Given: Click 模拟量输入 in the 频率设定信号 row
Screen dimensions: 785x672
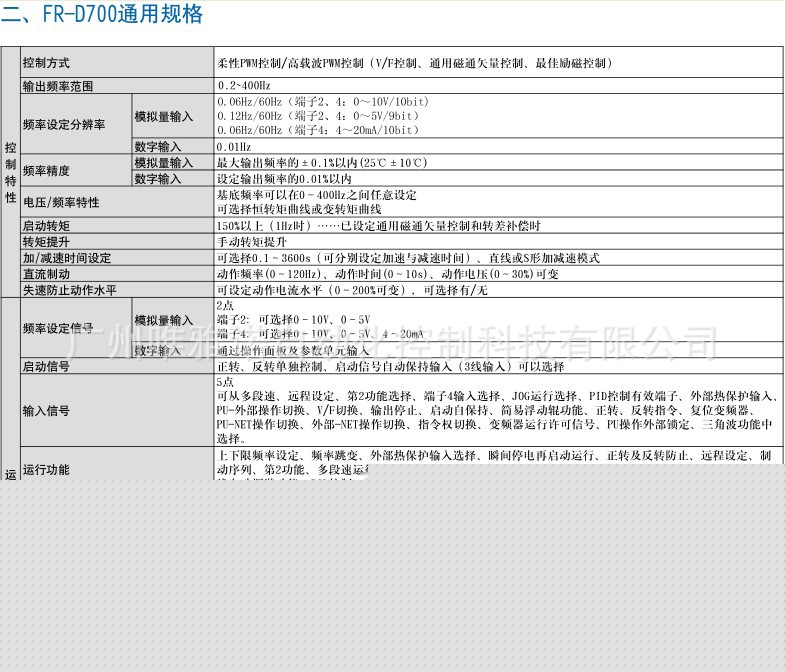Looking at the screenshot, I should (164, 320).
